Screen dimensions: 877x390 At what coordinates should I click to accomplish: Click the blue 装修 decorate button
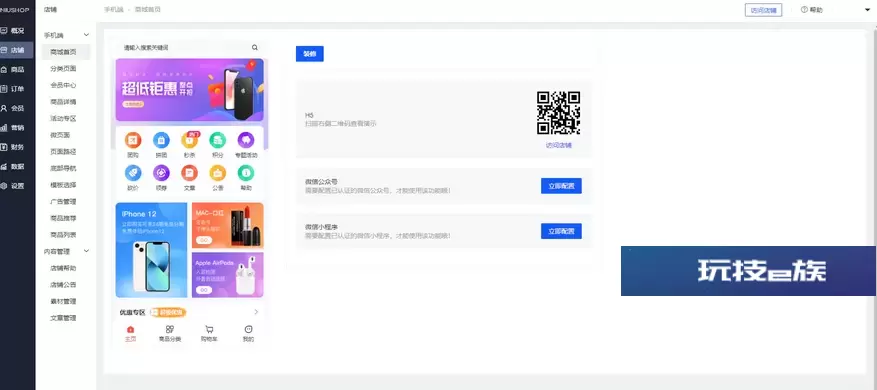(x=310, y=54)
